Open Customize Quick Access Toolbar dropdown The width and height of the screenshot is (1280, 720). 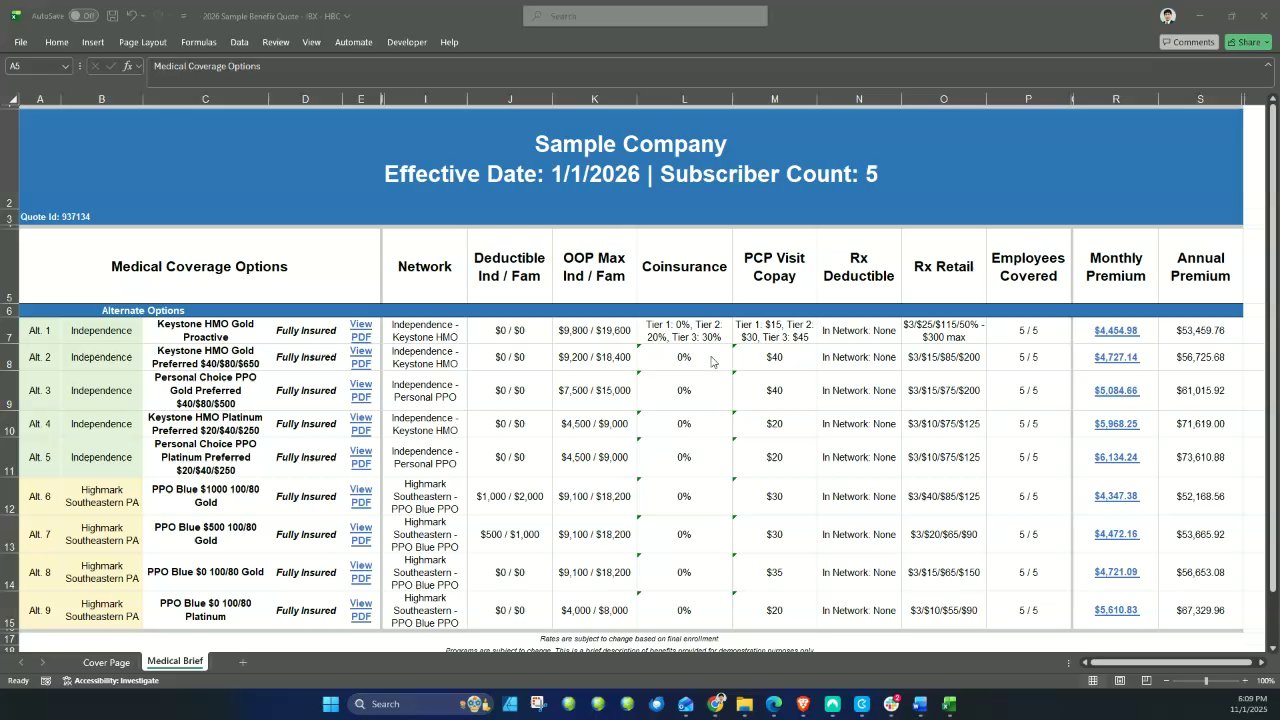tap(184, 16)
